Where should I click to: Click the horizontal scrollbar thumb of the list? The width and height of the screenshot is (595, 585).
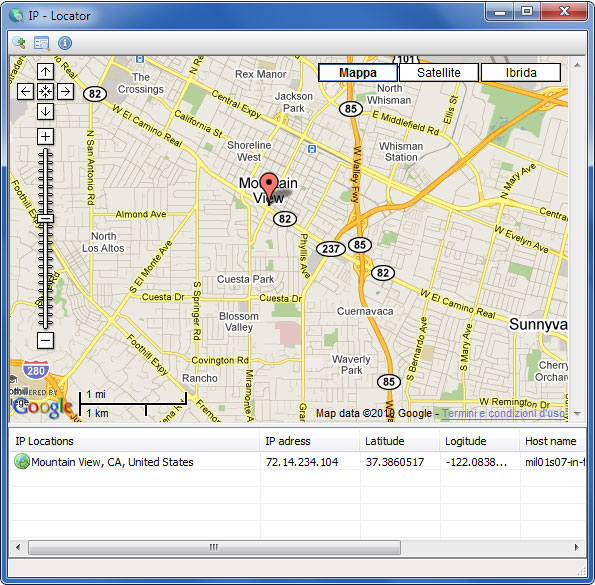pyautogui.click(x=214, y=547)
